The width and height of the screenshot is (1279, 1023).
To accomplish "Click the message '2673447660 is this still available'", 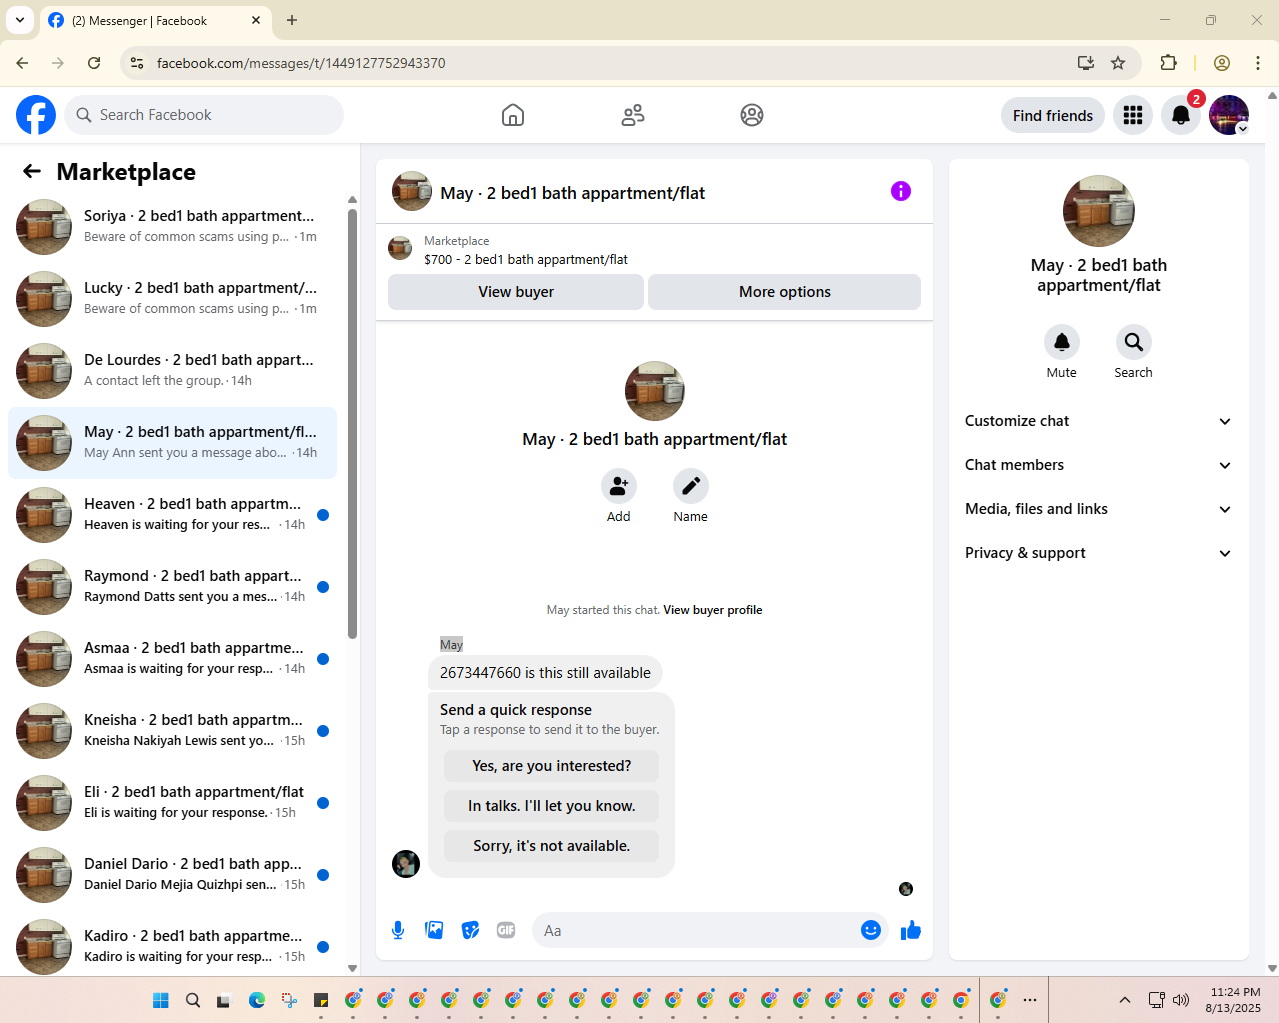I will [545, 673].
